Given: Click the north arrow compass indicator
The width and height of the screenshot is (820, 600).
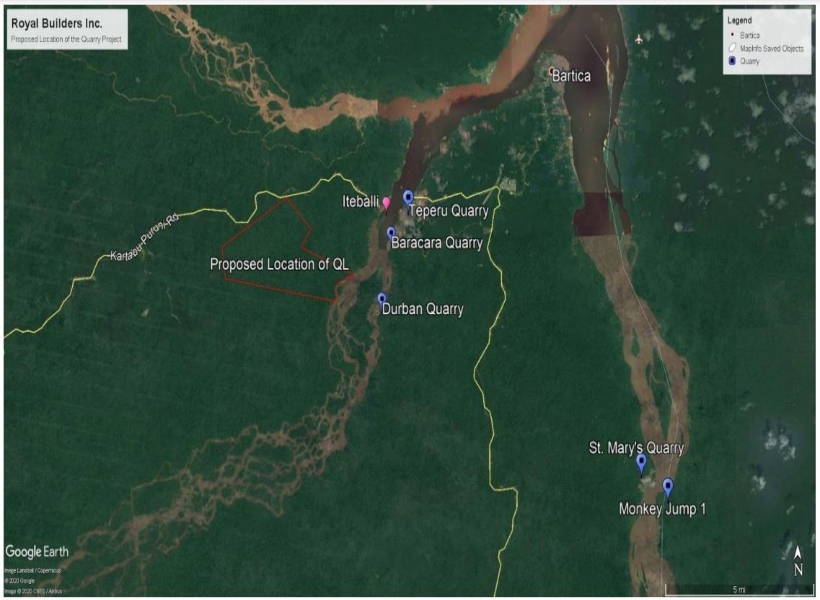Looking at the screenshot, I should (x=798, y=560).
